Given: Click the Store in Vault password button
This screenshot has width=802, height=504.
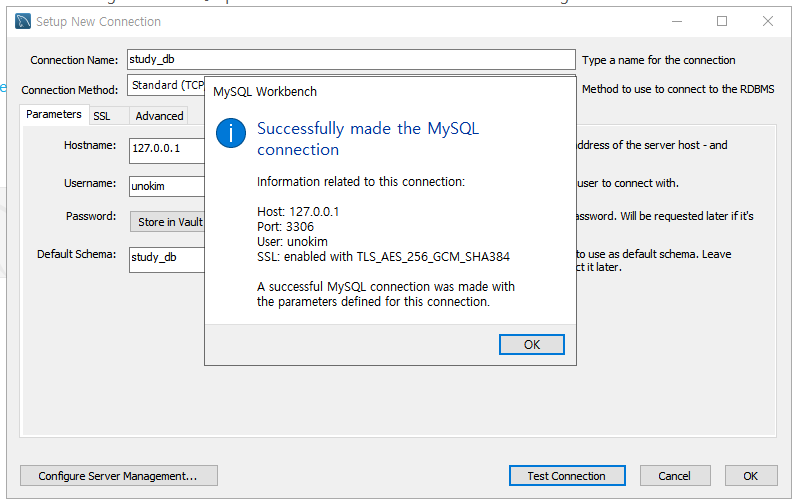Looking at the screenshot, I should coord(167,222).
